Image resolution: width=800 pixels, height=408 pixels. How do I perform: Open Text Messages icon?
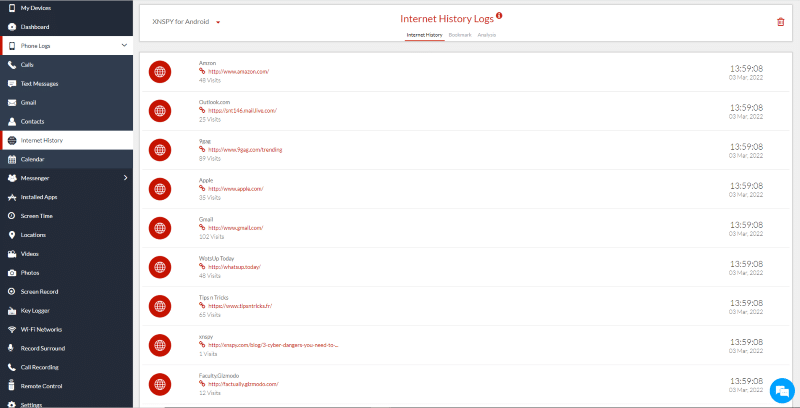[12, 84]
